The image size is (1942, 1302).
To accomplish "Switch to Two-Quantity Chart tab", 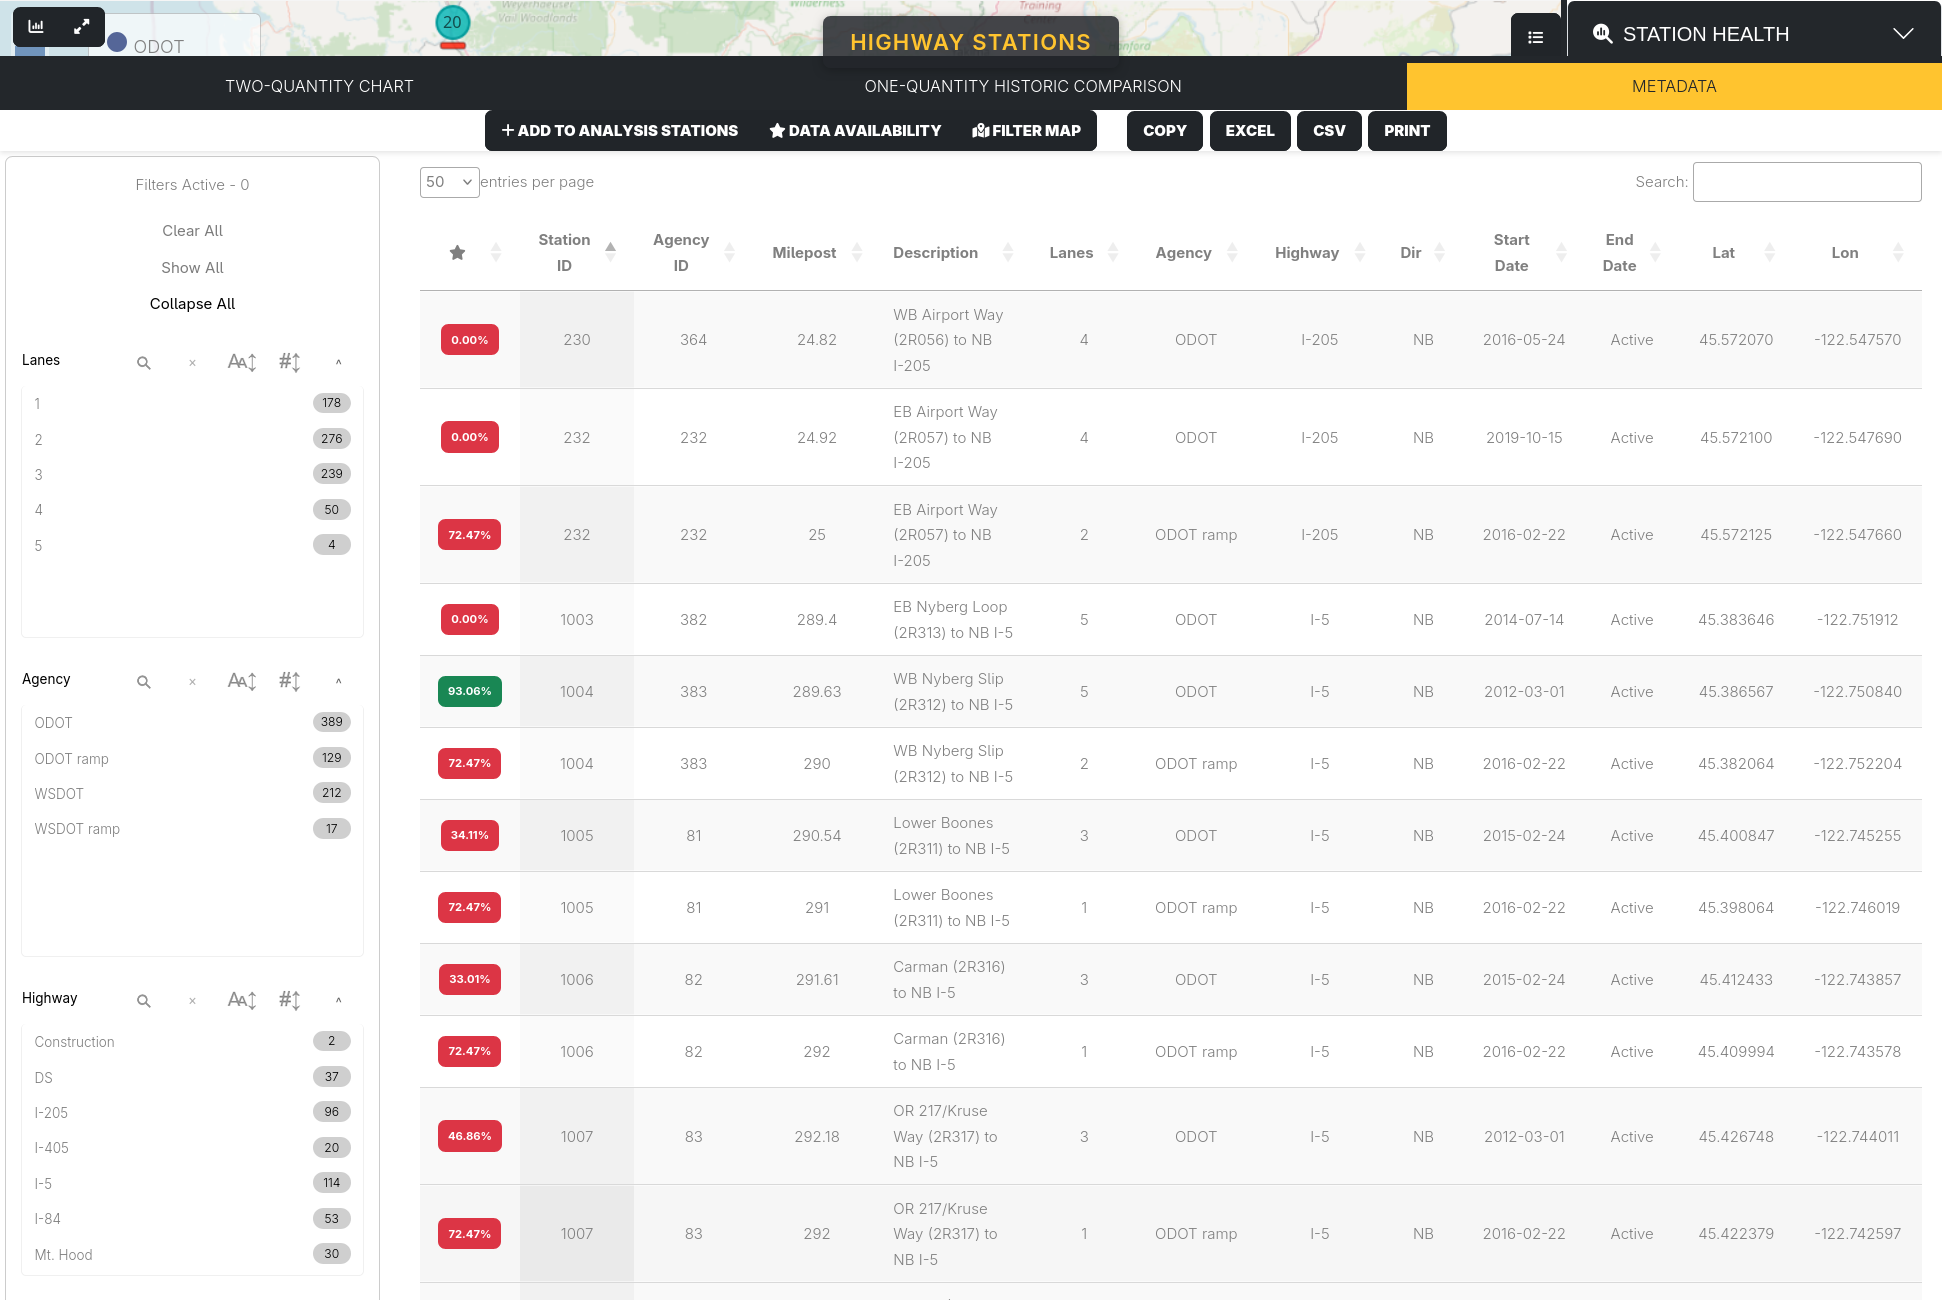I will point(319,86).
